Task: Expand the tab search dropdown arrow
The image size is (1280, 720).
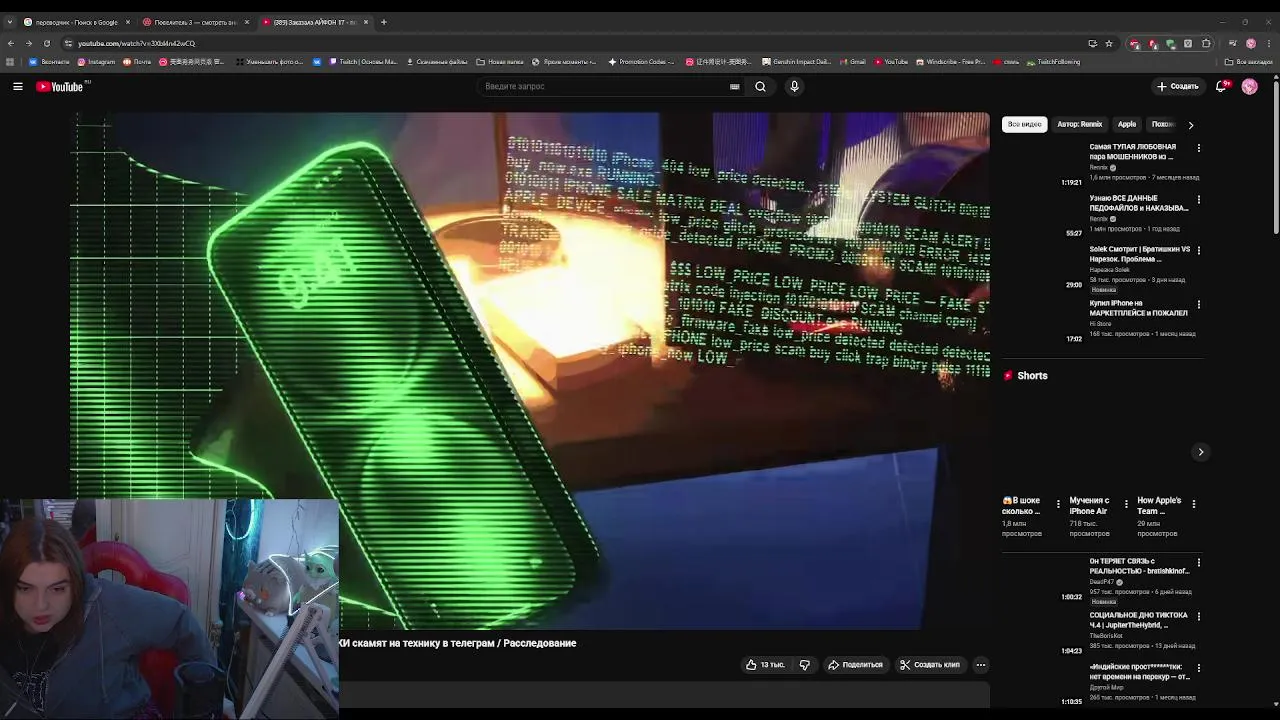Action: pyautogui.click(x=10, y=22)
